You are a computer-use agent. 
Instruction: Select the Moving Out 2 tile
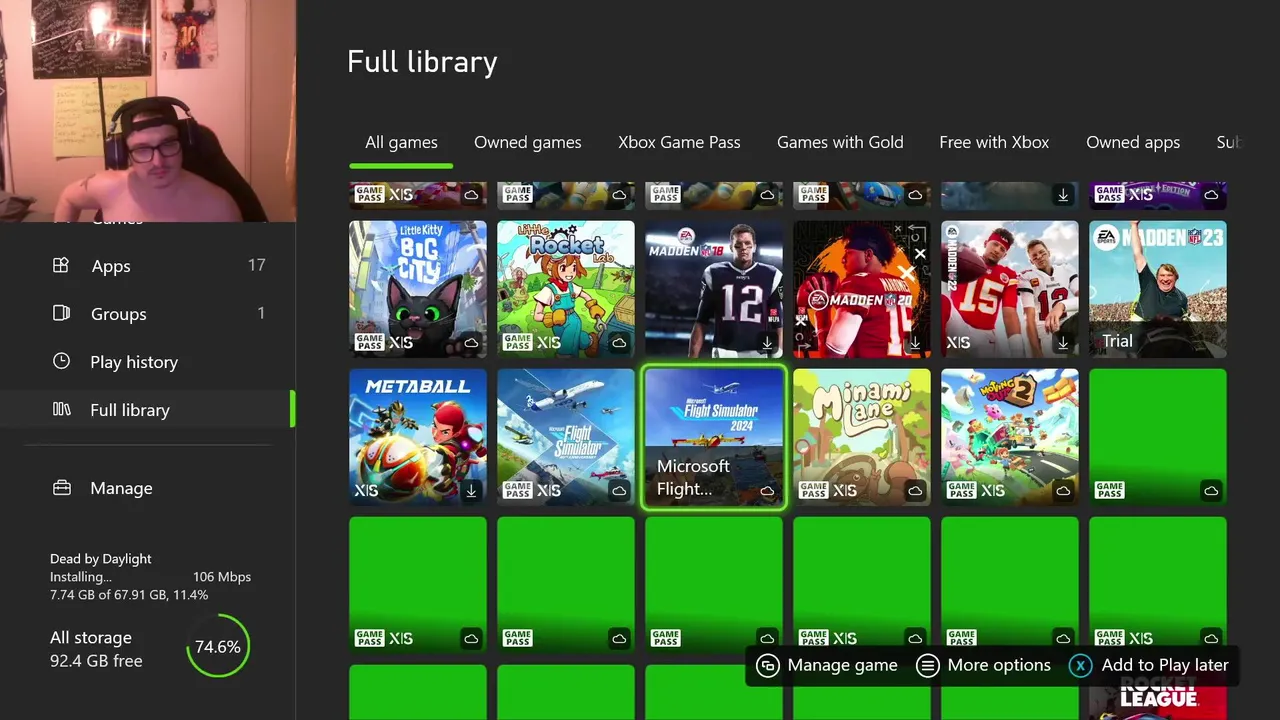[x=1010, y=437]
